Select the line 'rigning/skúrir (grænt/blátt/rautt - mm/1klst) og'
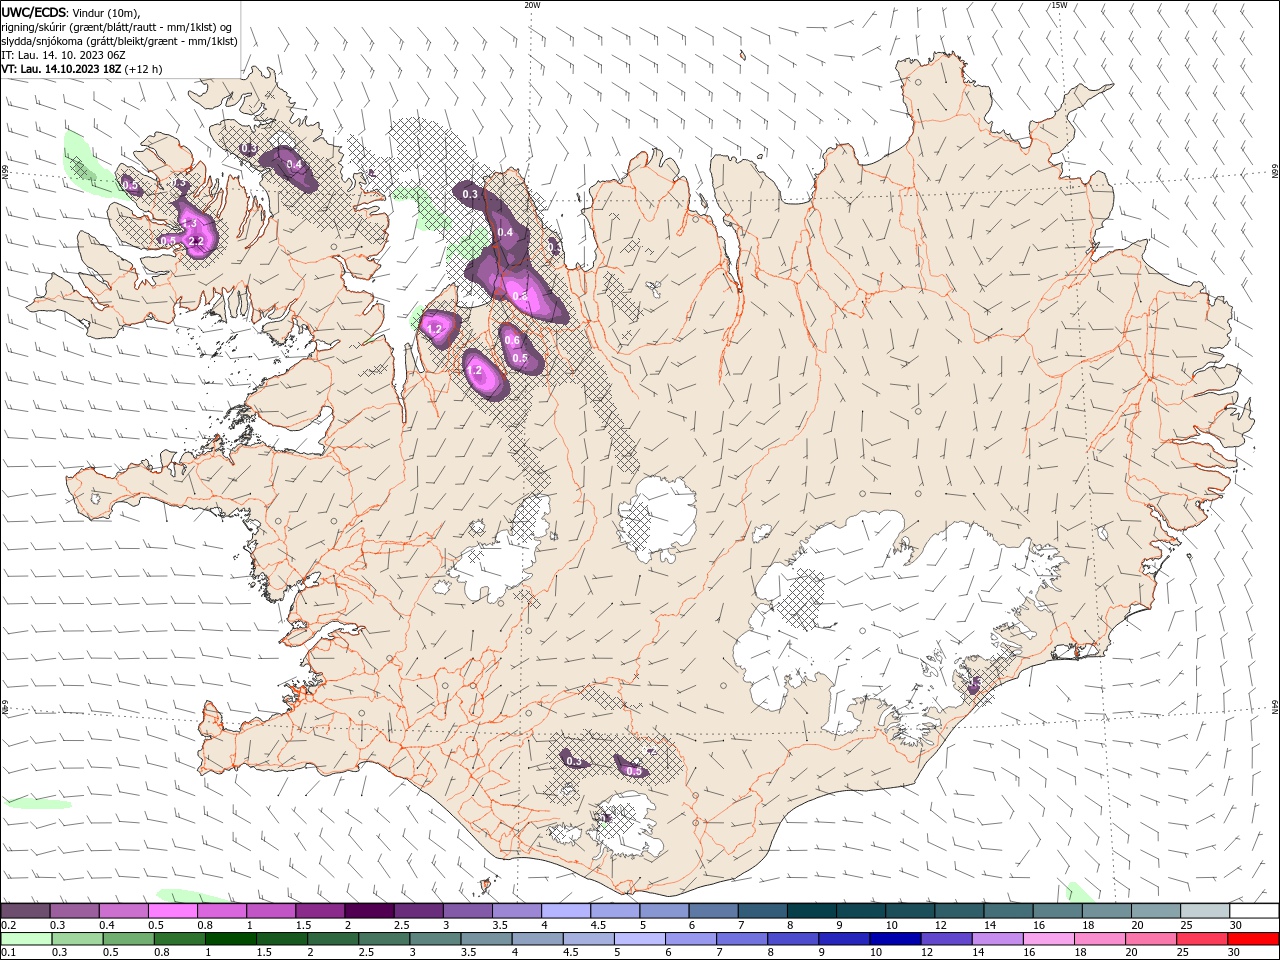Image resolution: width=1280 pixels, height=960 pixels. coord(117,27)
